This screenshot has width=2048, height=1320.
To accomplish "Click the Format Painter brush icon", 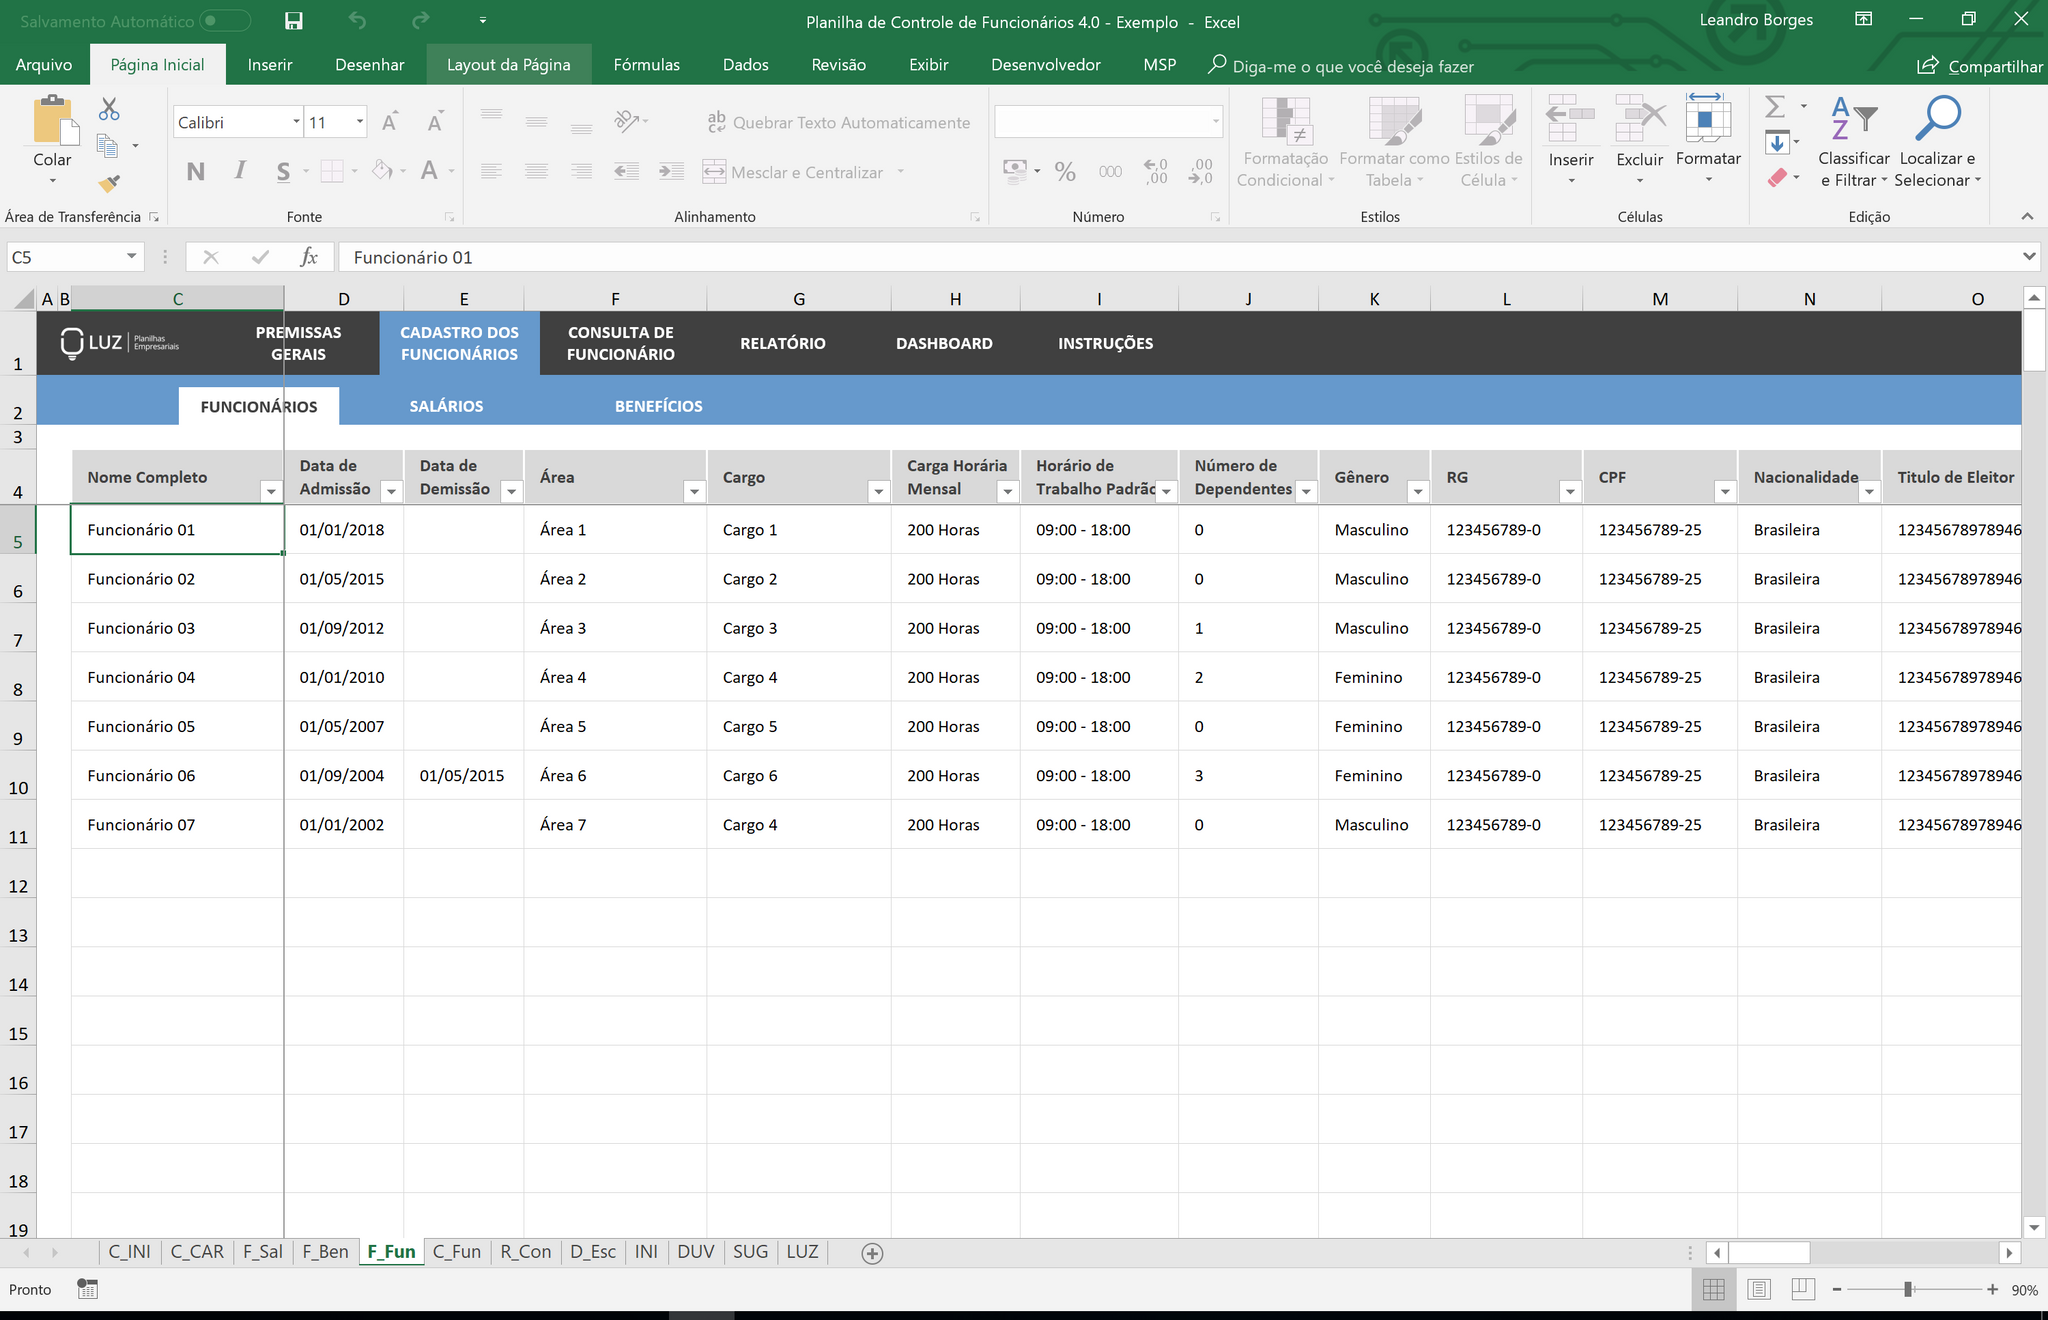I will 109,184.
